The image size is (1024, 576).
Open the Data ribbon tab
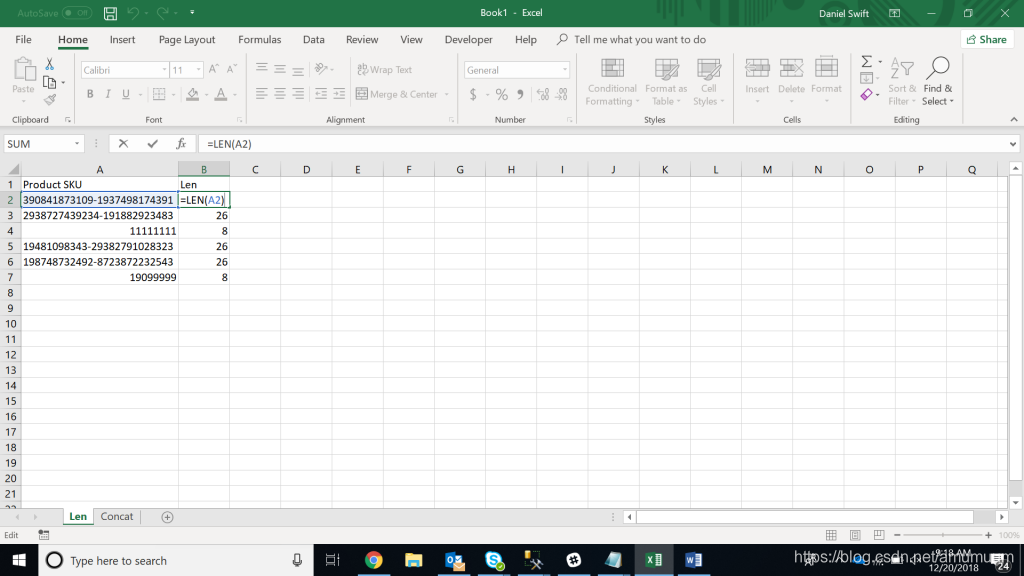pos(313,39)
